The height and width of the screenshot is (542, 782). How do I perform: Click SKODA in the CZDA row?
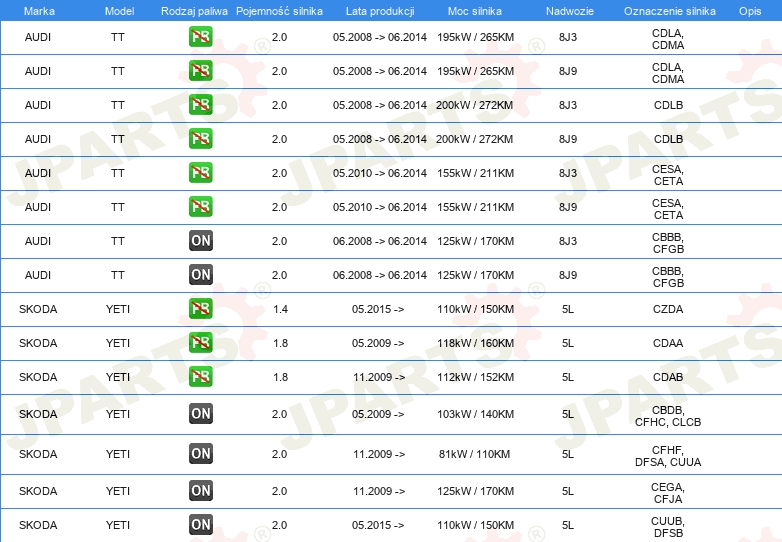(38, 309)
